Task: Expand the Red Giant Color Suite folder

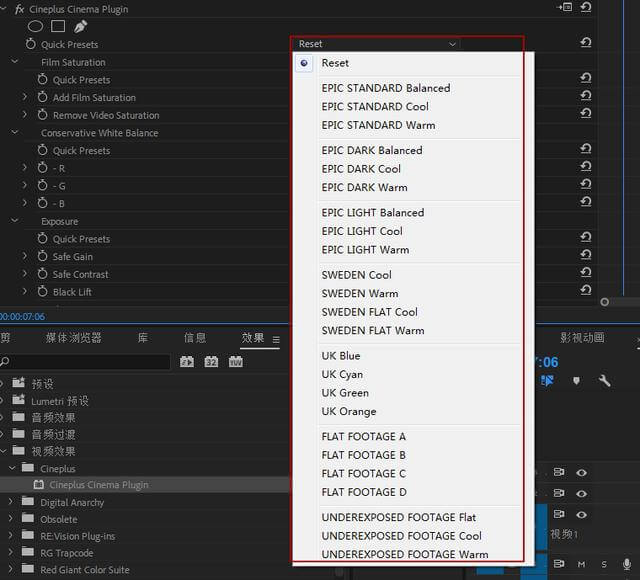Action: [10, 570]
